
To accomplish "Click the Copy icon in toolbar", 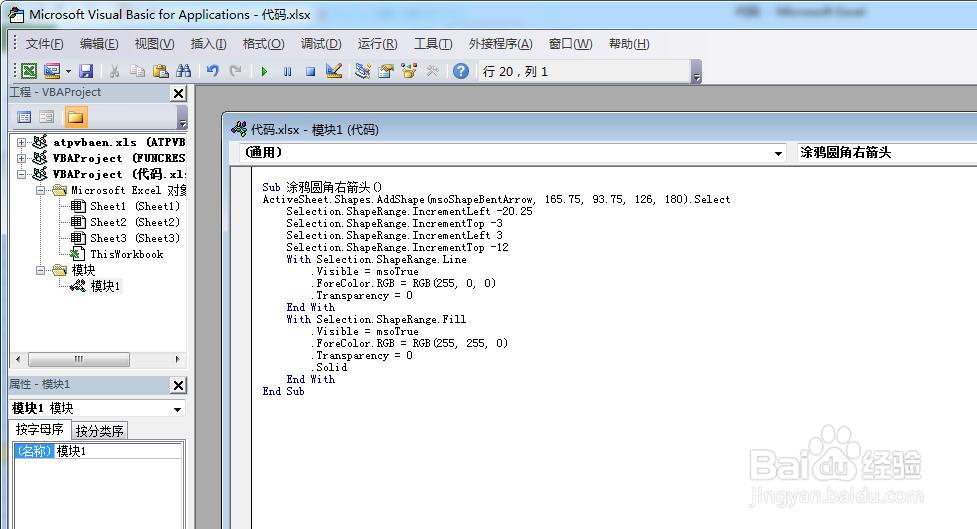I will coord(137,71).
